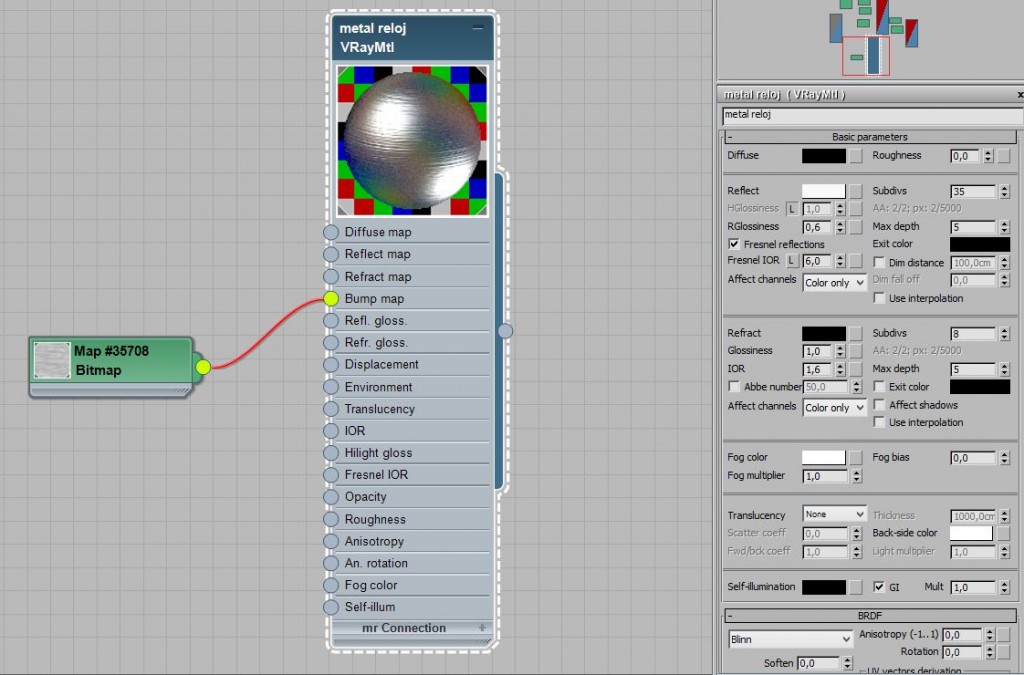This screenshot has width=1024, height=675.
Task: Click the Diffuse map input socket
Action: click(x=331, y=232)
